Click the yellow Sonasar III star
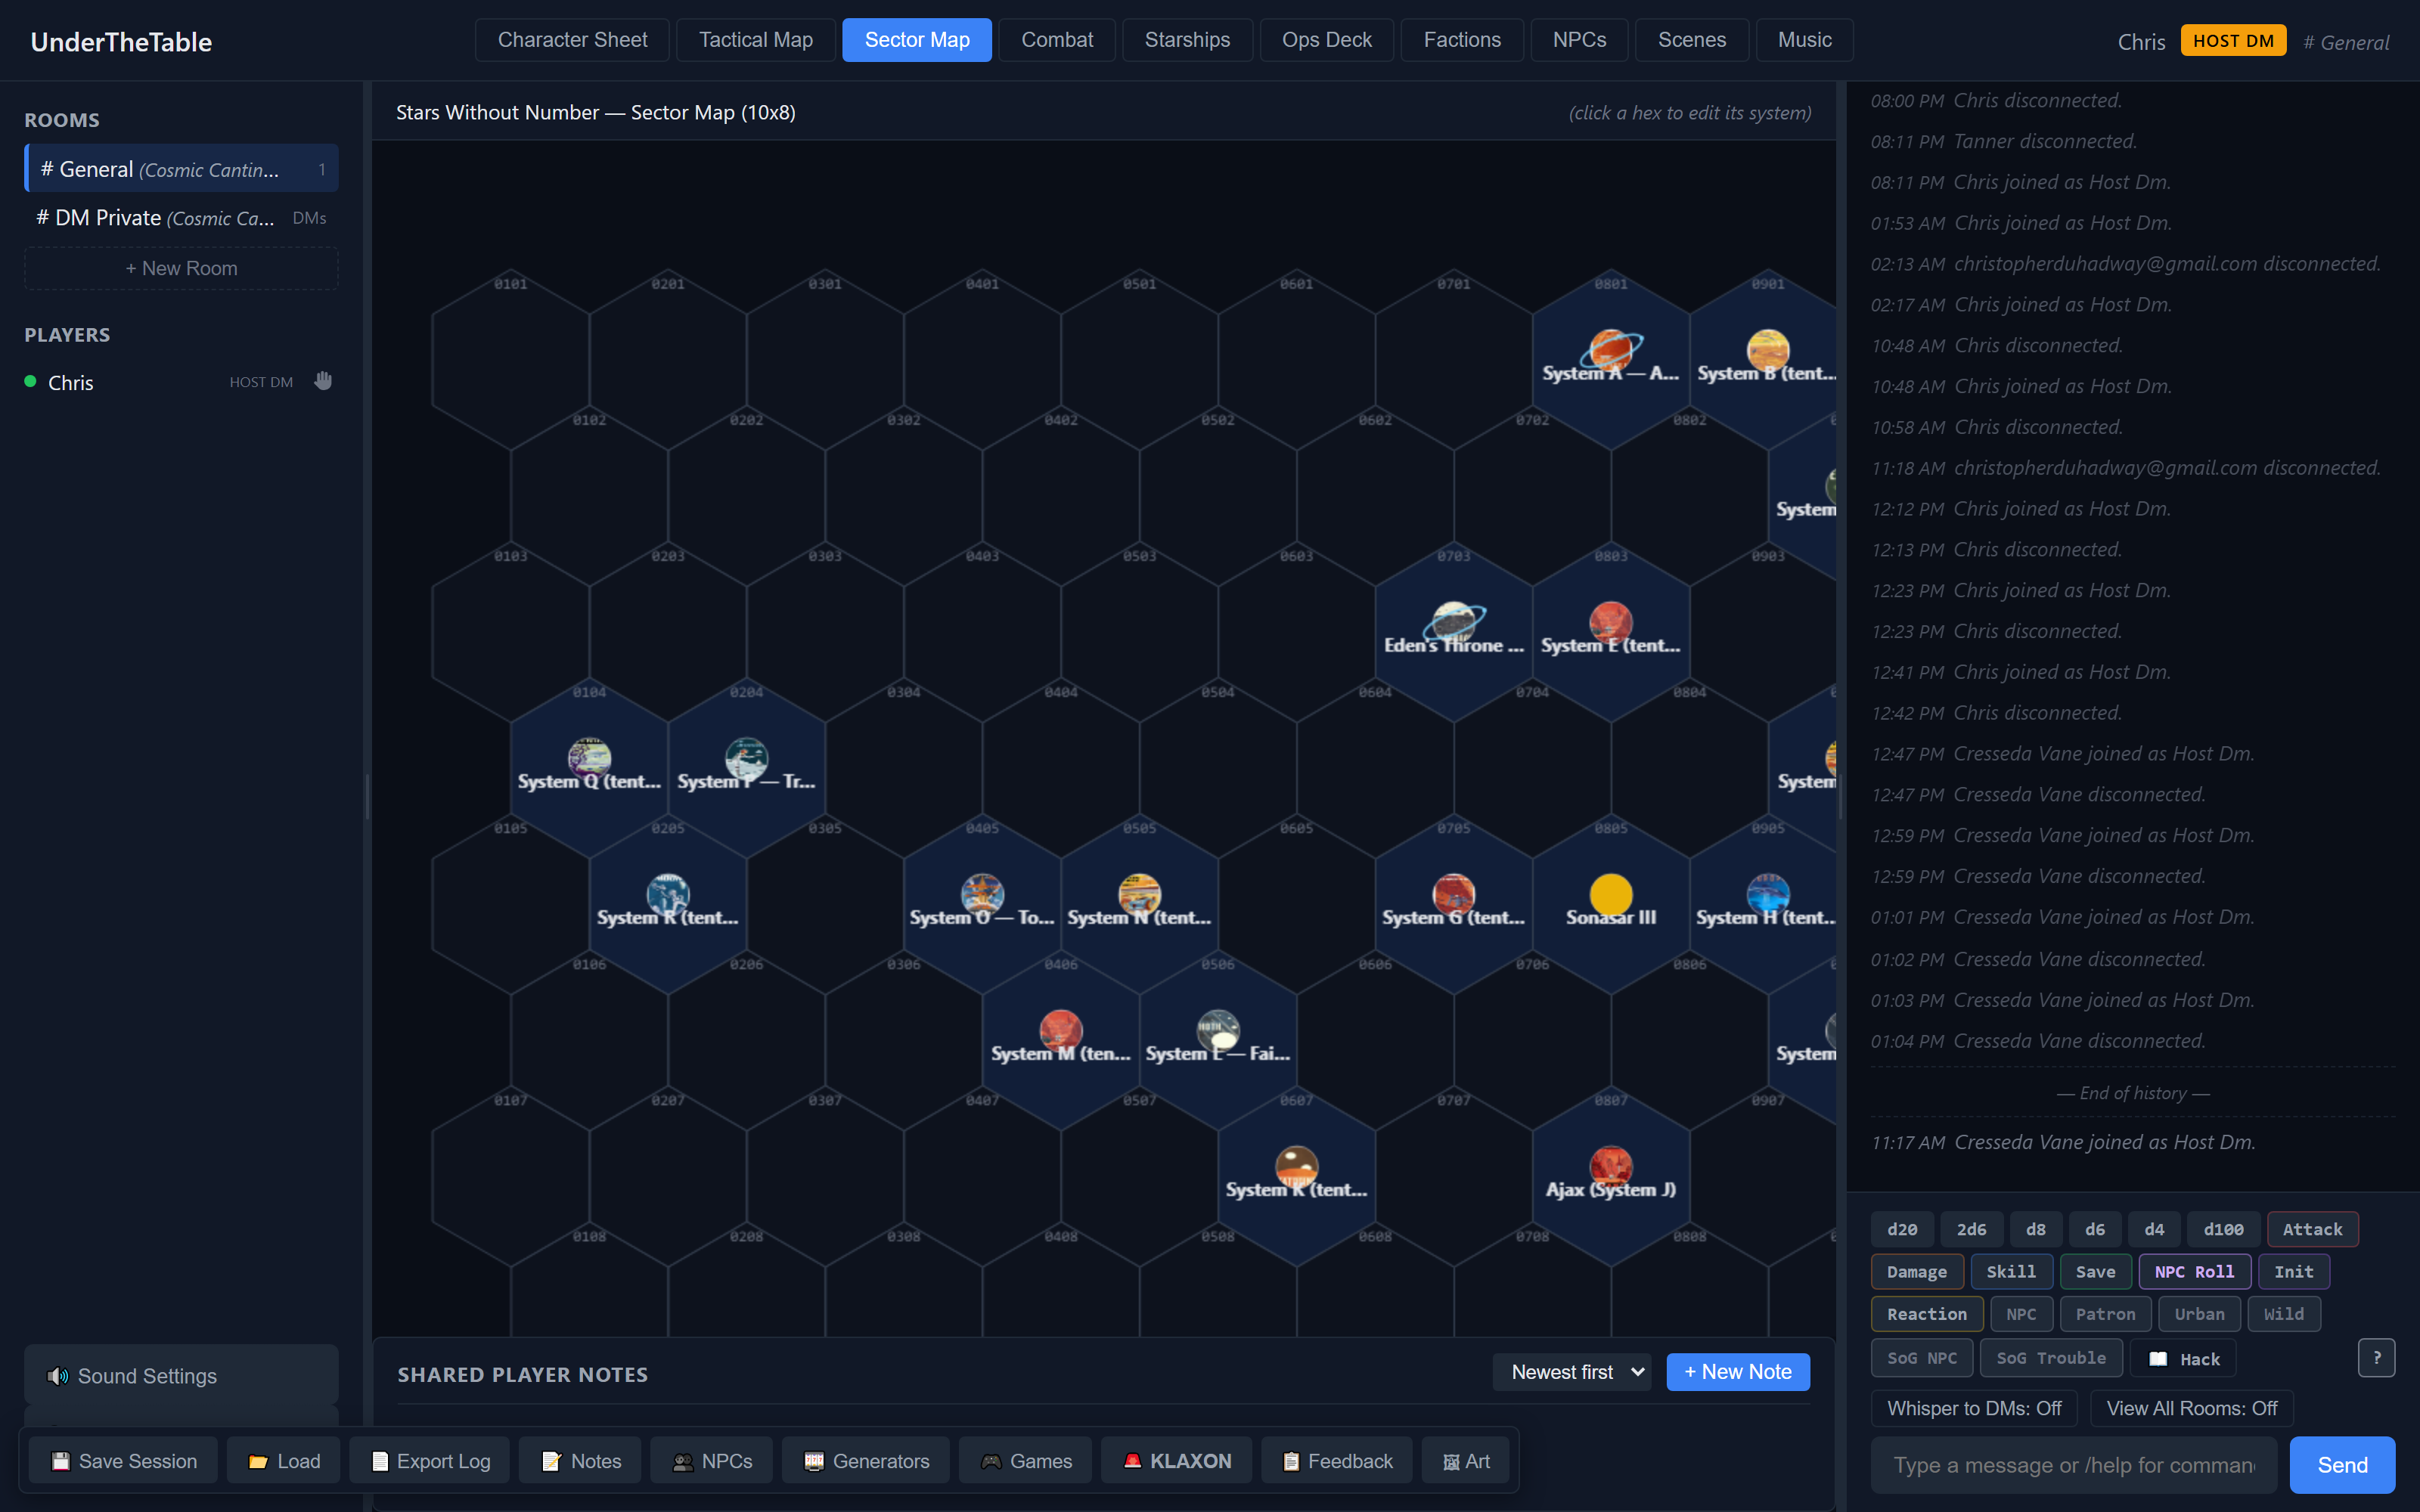The height and width of the screenshot is (1512, 2420). pyautogui.click(x=1610, y=894)
